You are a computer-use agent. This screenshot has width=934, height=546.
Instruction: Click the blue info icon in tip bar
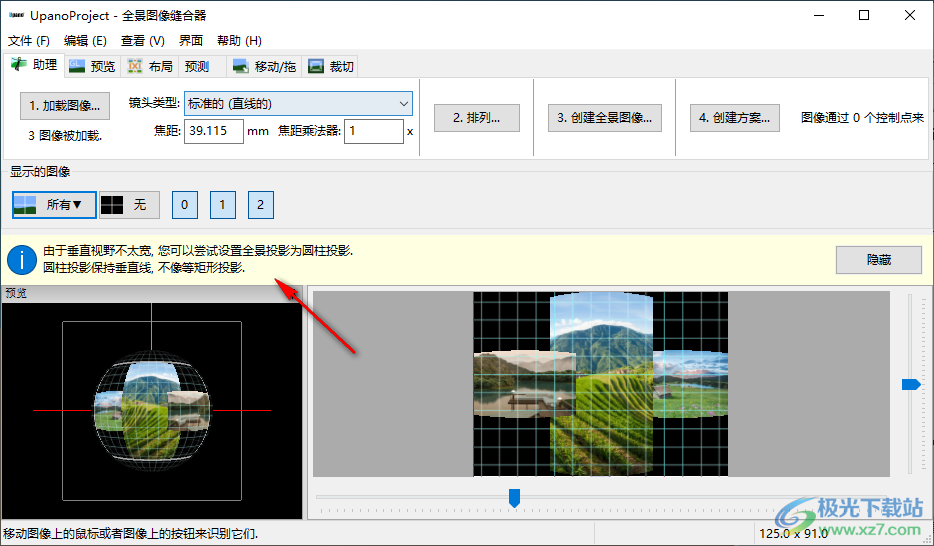[x=22, y=260]
